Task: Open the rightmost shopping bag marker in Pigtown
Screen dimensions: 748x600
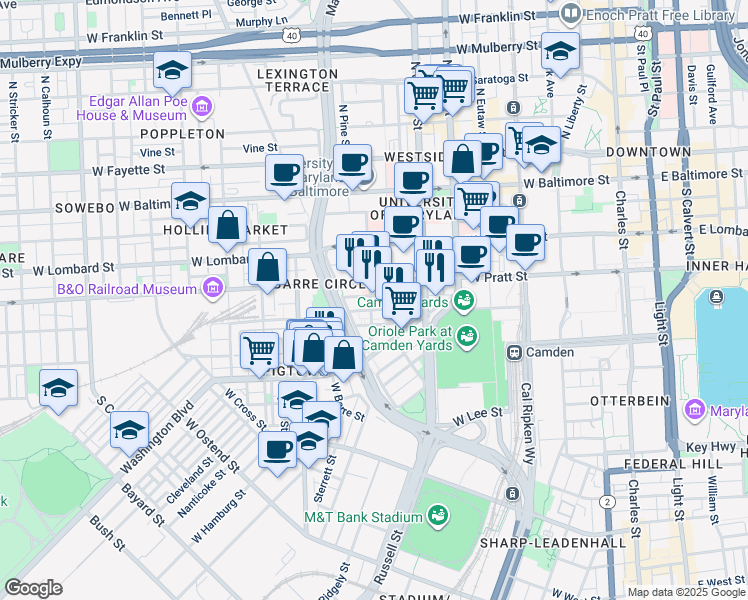Action: [x=343, y=356]
